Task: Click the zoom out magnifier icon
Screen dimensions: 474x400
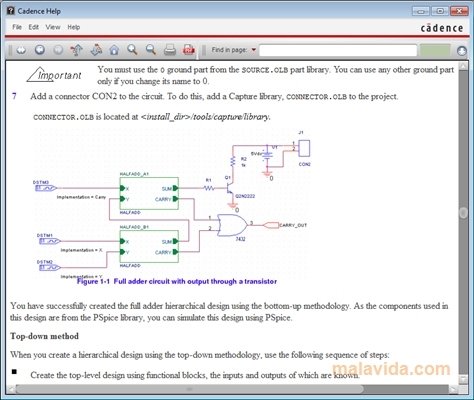Action: tap(151, 50)
